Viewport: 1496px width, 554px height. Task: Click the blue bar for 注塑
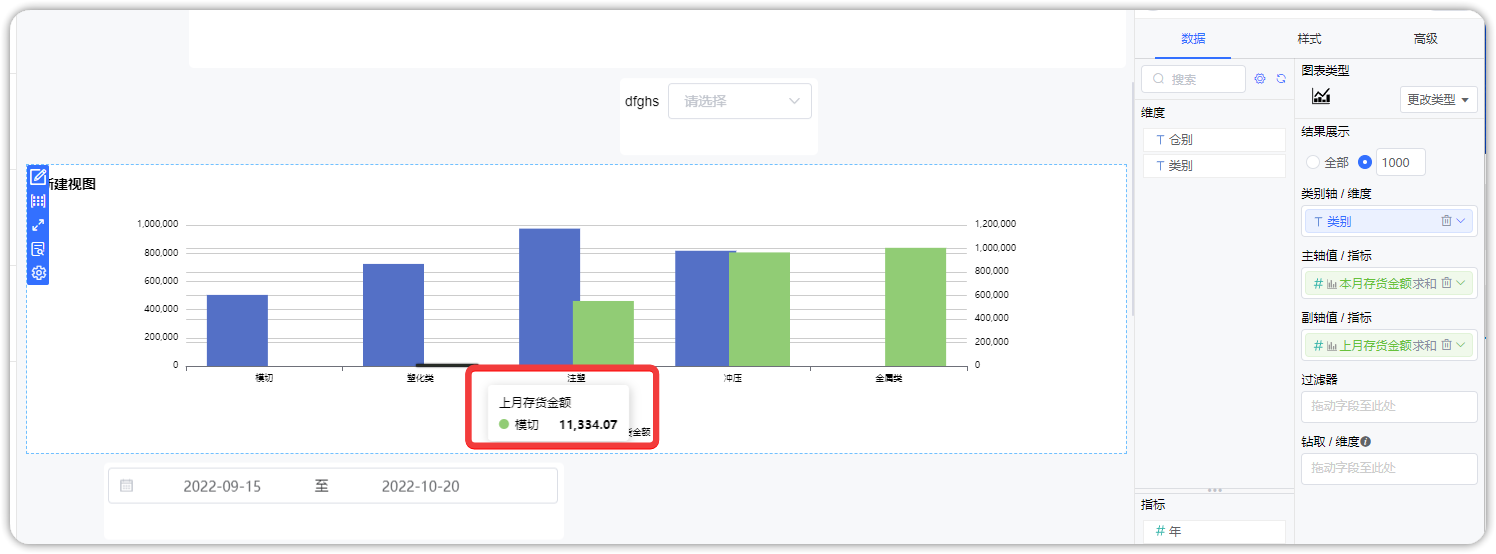click(549, 297)
